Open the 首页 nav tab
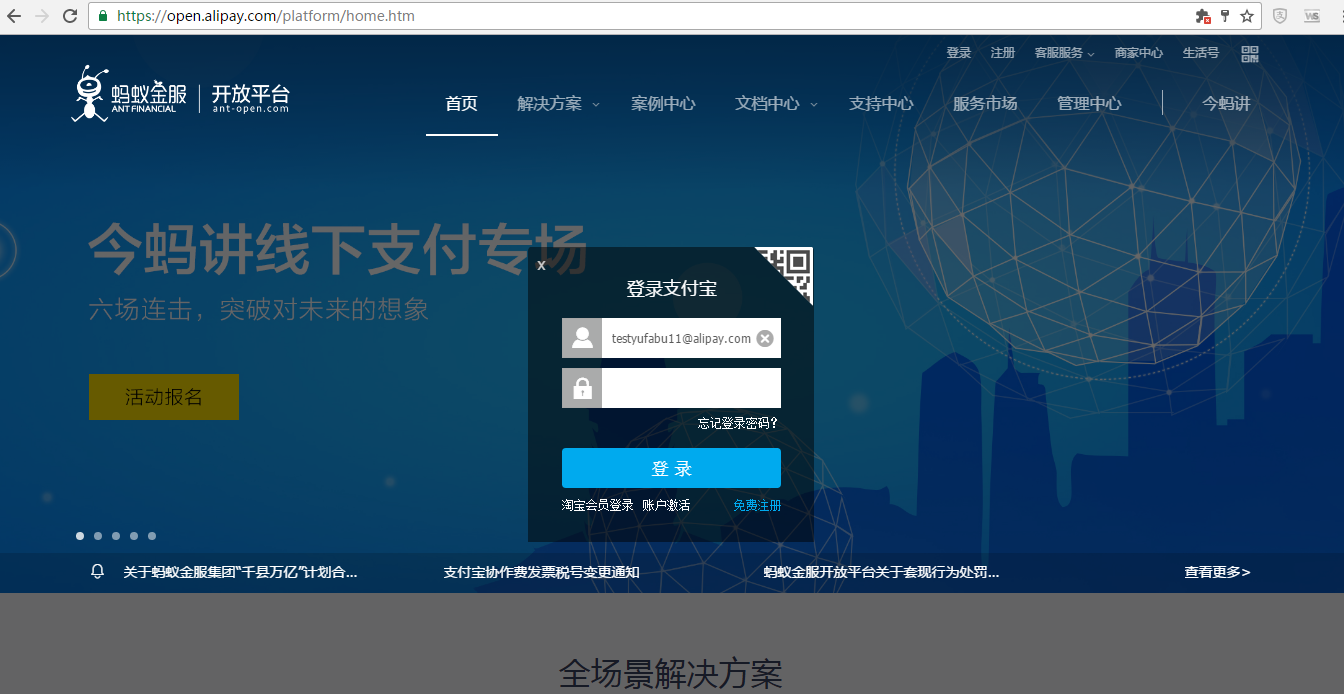Image resolution: width=1344 pixels, height=694 pixels. pos(462,103)
